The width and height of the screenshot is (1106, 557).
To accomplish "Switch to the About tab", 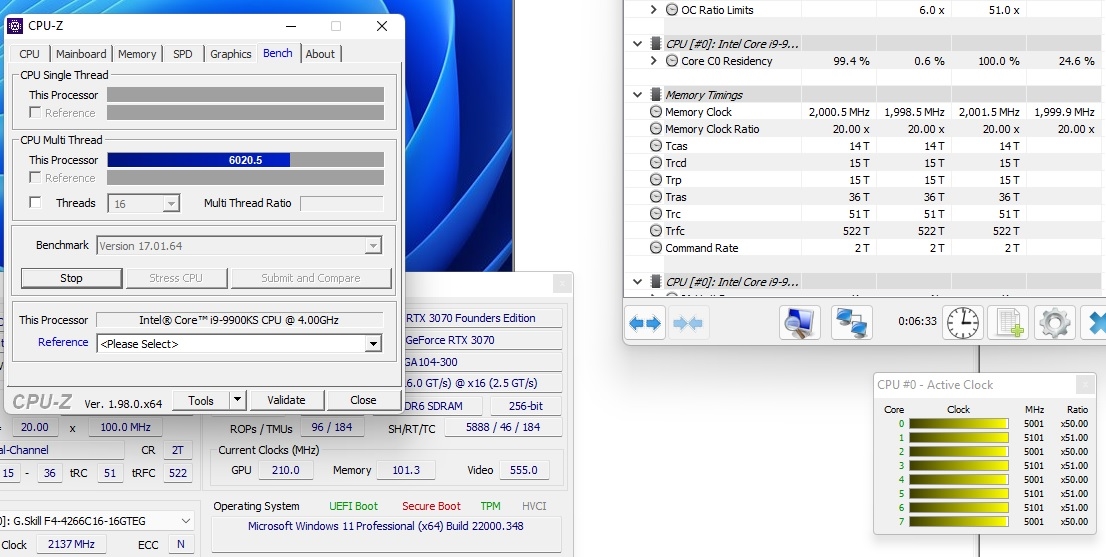I will (x=320, y=54).
